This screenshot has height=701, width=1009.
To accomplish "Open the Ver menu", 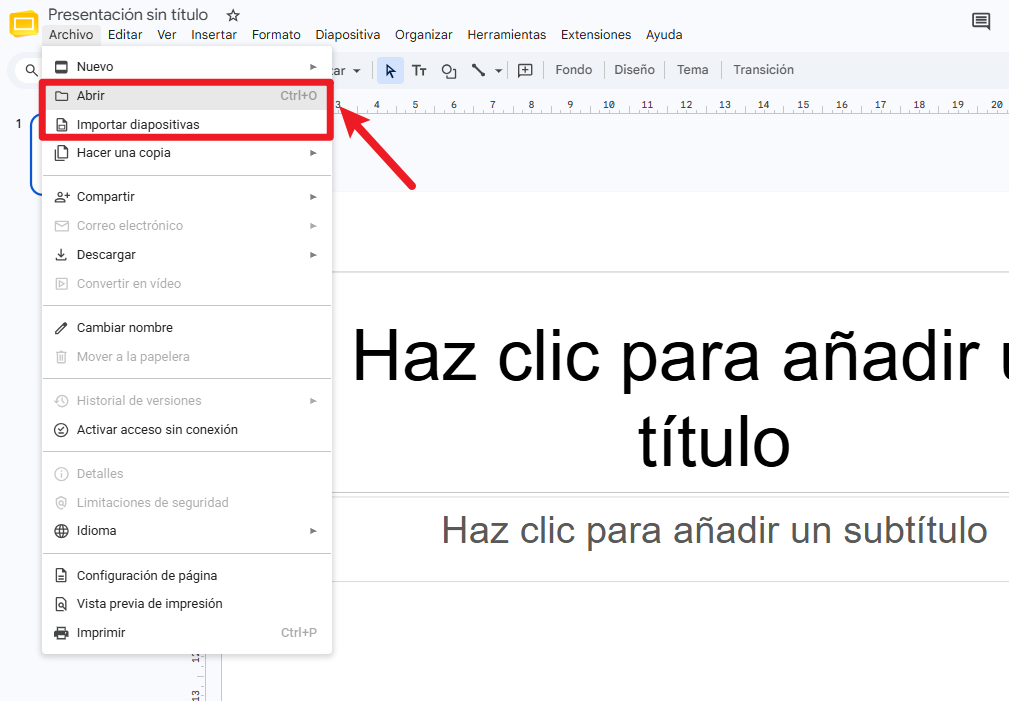I will [167, 35].
